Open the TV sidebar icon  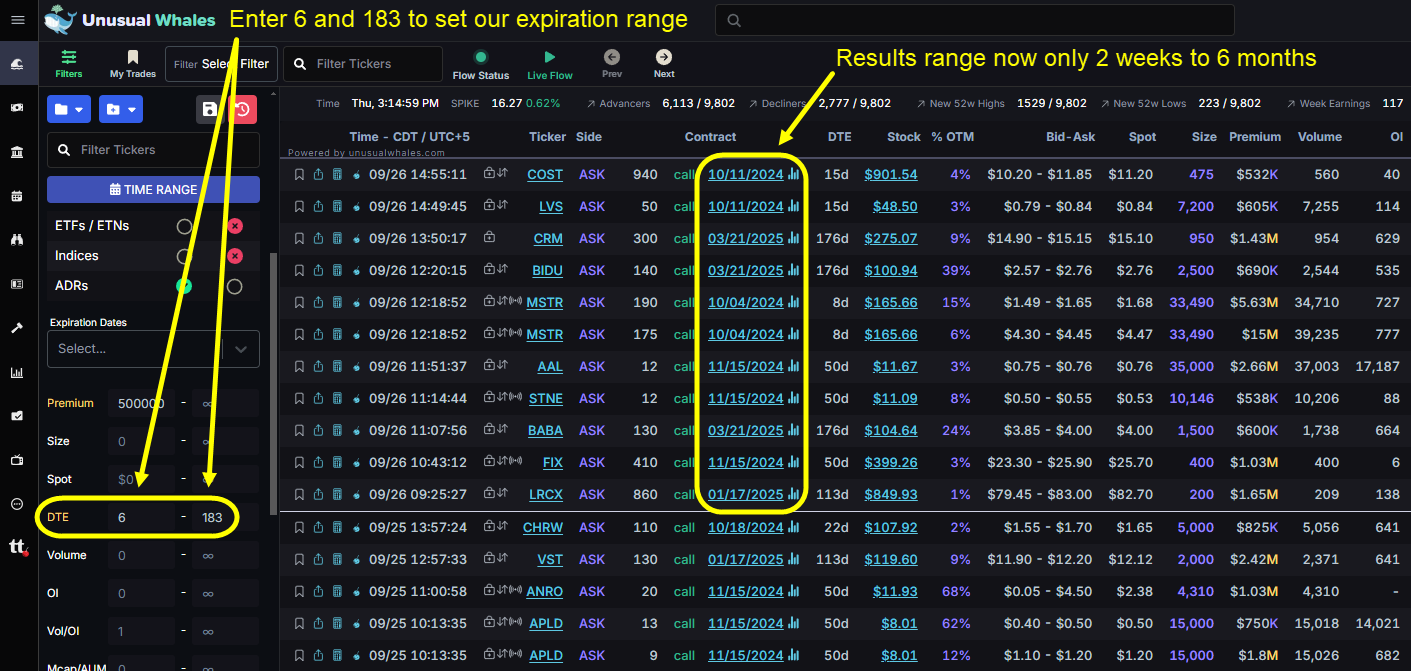coord(17,460)
